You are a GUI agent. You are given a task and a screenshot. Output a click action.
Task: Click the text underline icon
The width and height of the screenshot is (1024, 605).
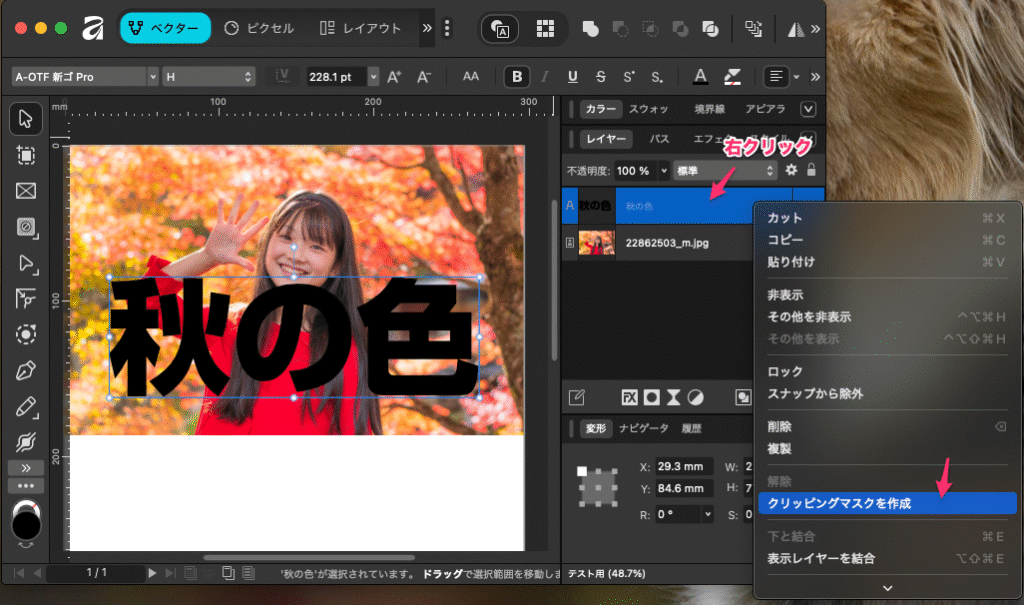pos(573,76)
